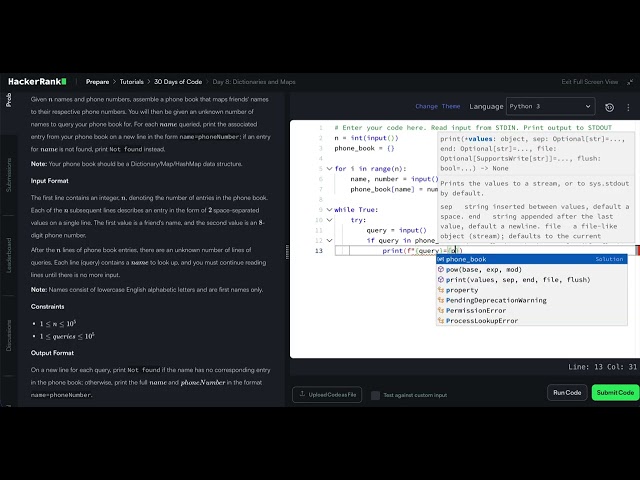Select ProcessLookupError suggestion
This screenshot has width=640, height=480.
(532, 320)
